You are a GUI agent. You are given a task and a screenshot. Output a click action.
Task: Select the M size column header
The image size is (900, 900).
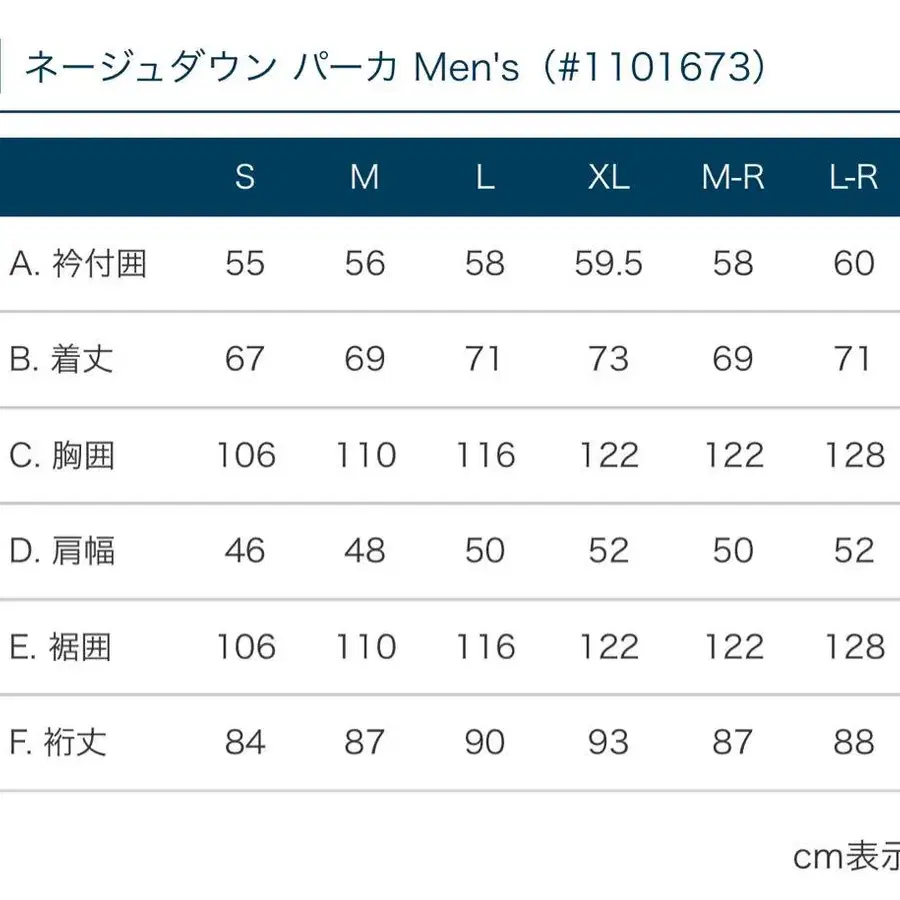[x=364, y=177]
